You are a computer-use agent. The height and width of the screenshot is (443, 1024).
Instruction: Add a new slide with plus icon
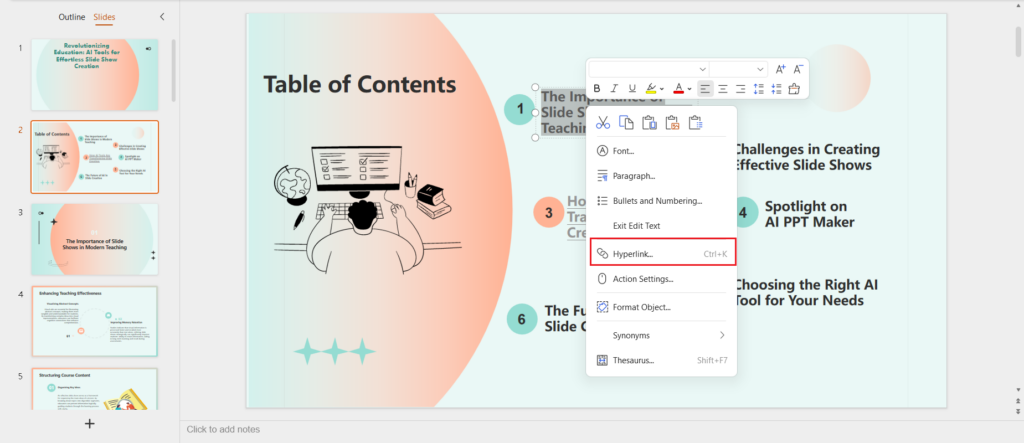(x=90, y=424)
